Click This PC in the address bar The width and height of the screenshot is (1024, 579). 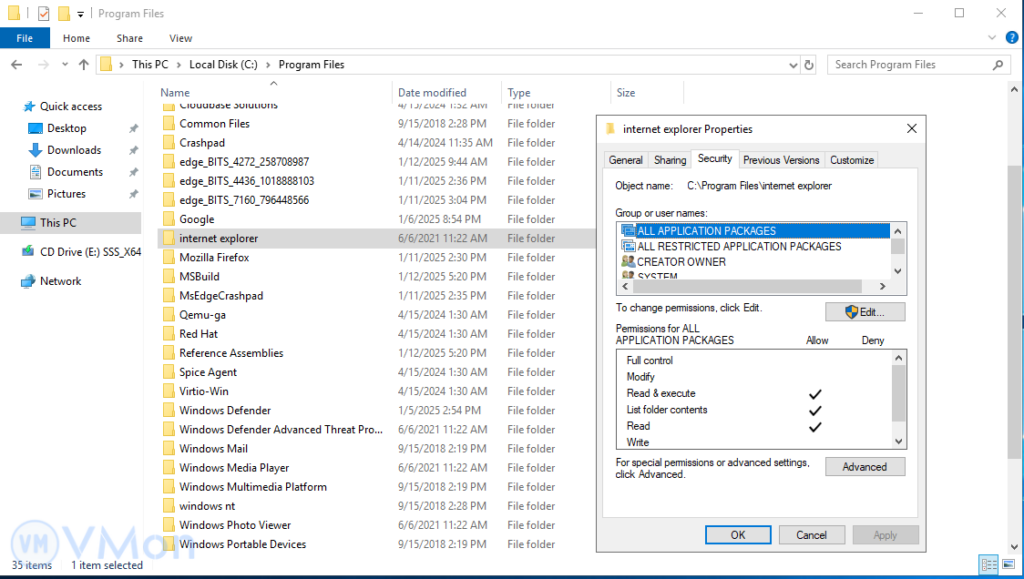point(150,65)
